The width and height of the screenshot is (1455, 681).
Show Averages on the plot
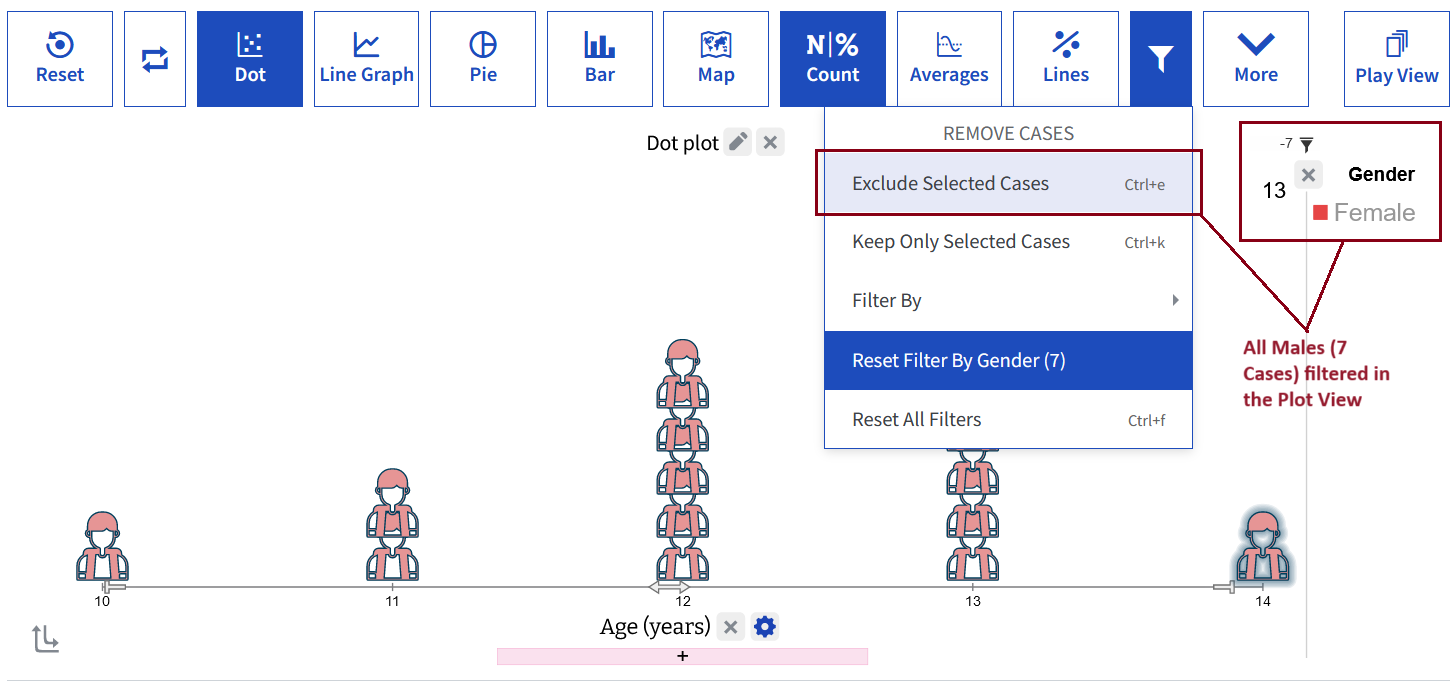tap(949, 59)
